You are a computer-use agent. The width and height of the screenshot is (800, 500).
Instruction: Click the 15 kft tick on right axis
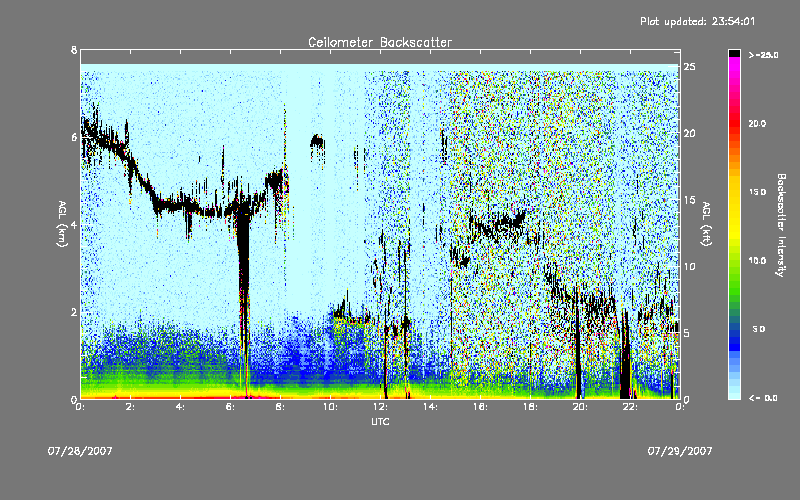pos(690,200)
